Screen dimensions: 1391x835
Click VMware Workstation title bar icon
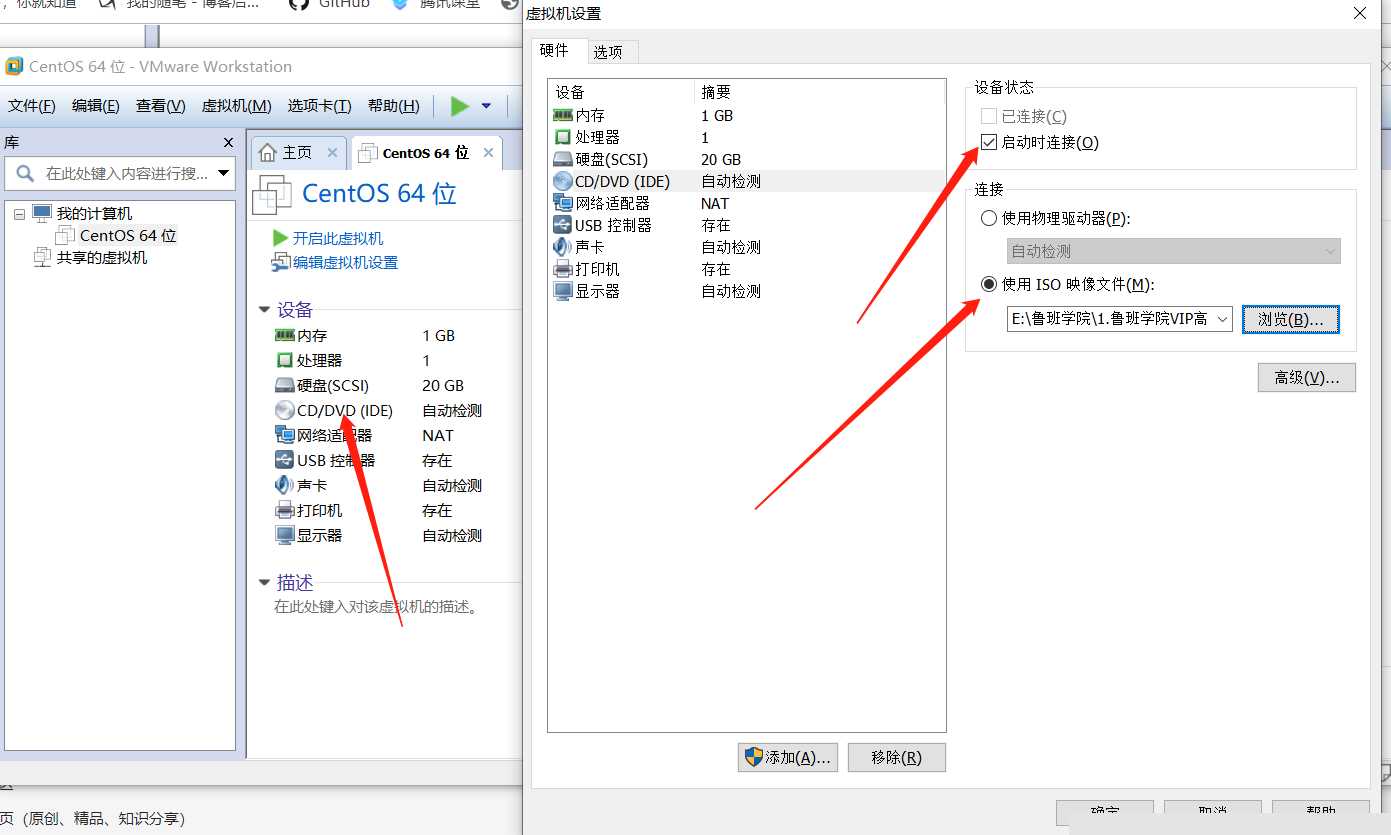14,67
